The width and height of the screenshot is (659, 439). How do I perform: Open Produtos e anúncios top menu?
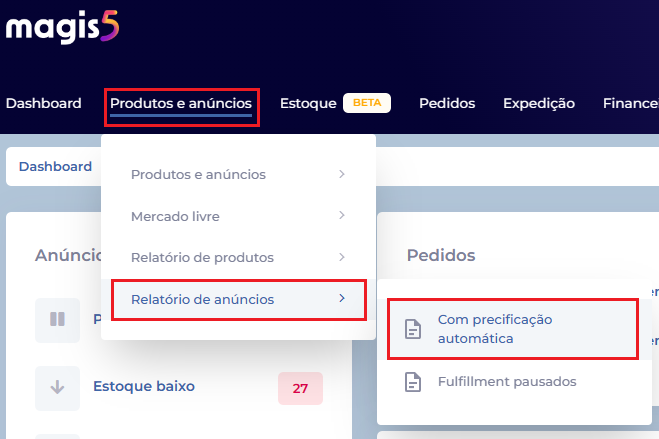coord(181,103)
